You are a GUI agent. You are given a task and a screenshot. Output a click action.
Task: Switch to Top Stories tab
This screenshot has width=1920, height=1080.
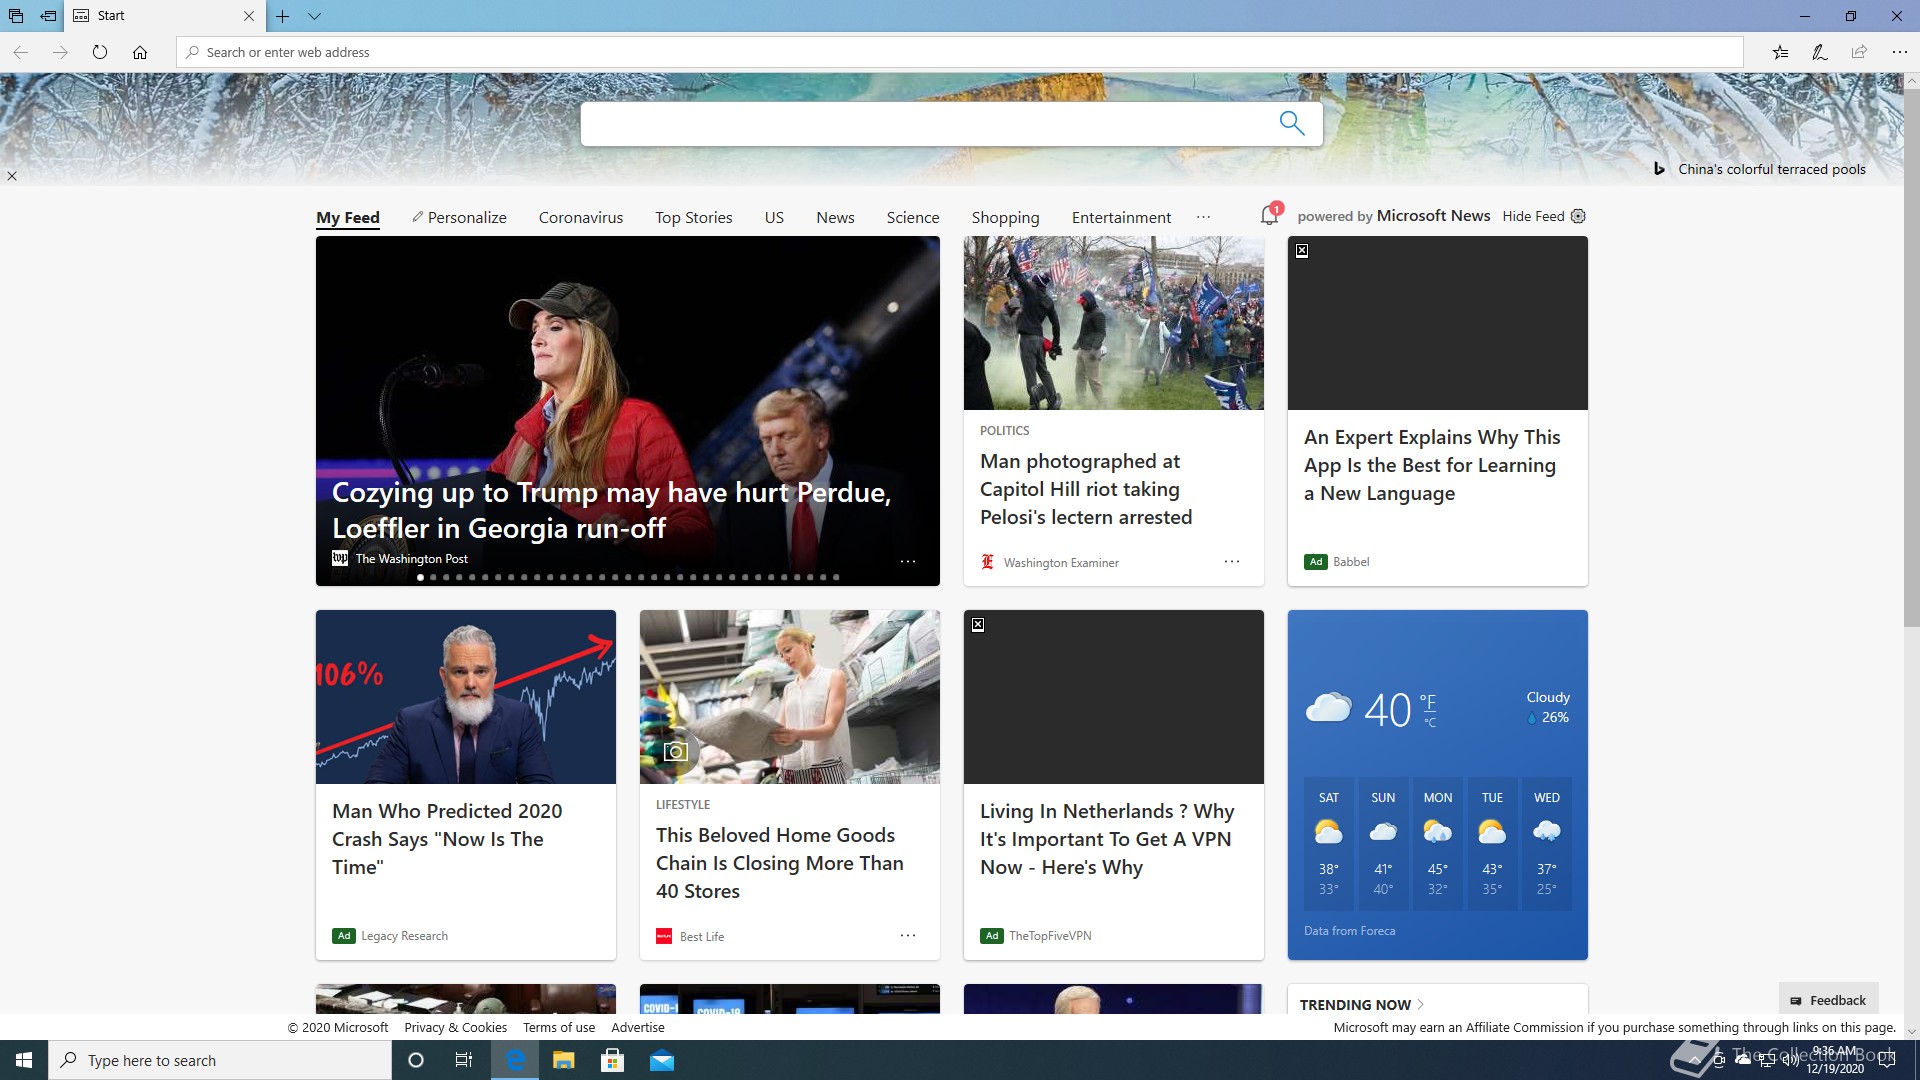(x=694, y=217)
